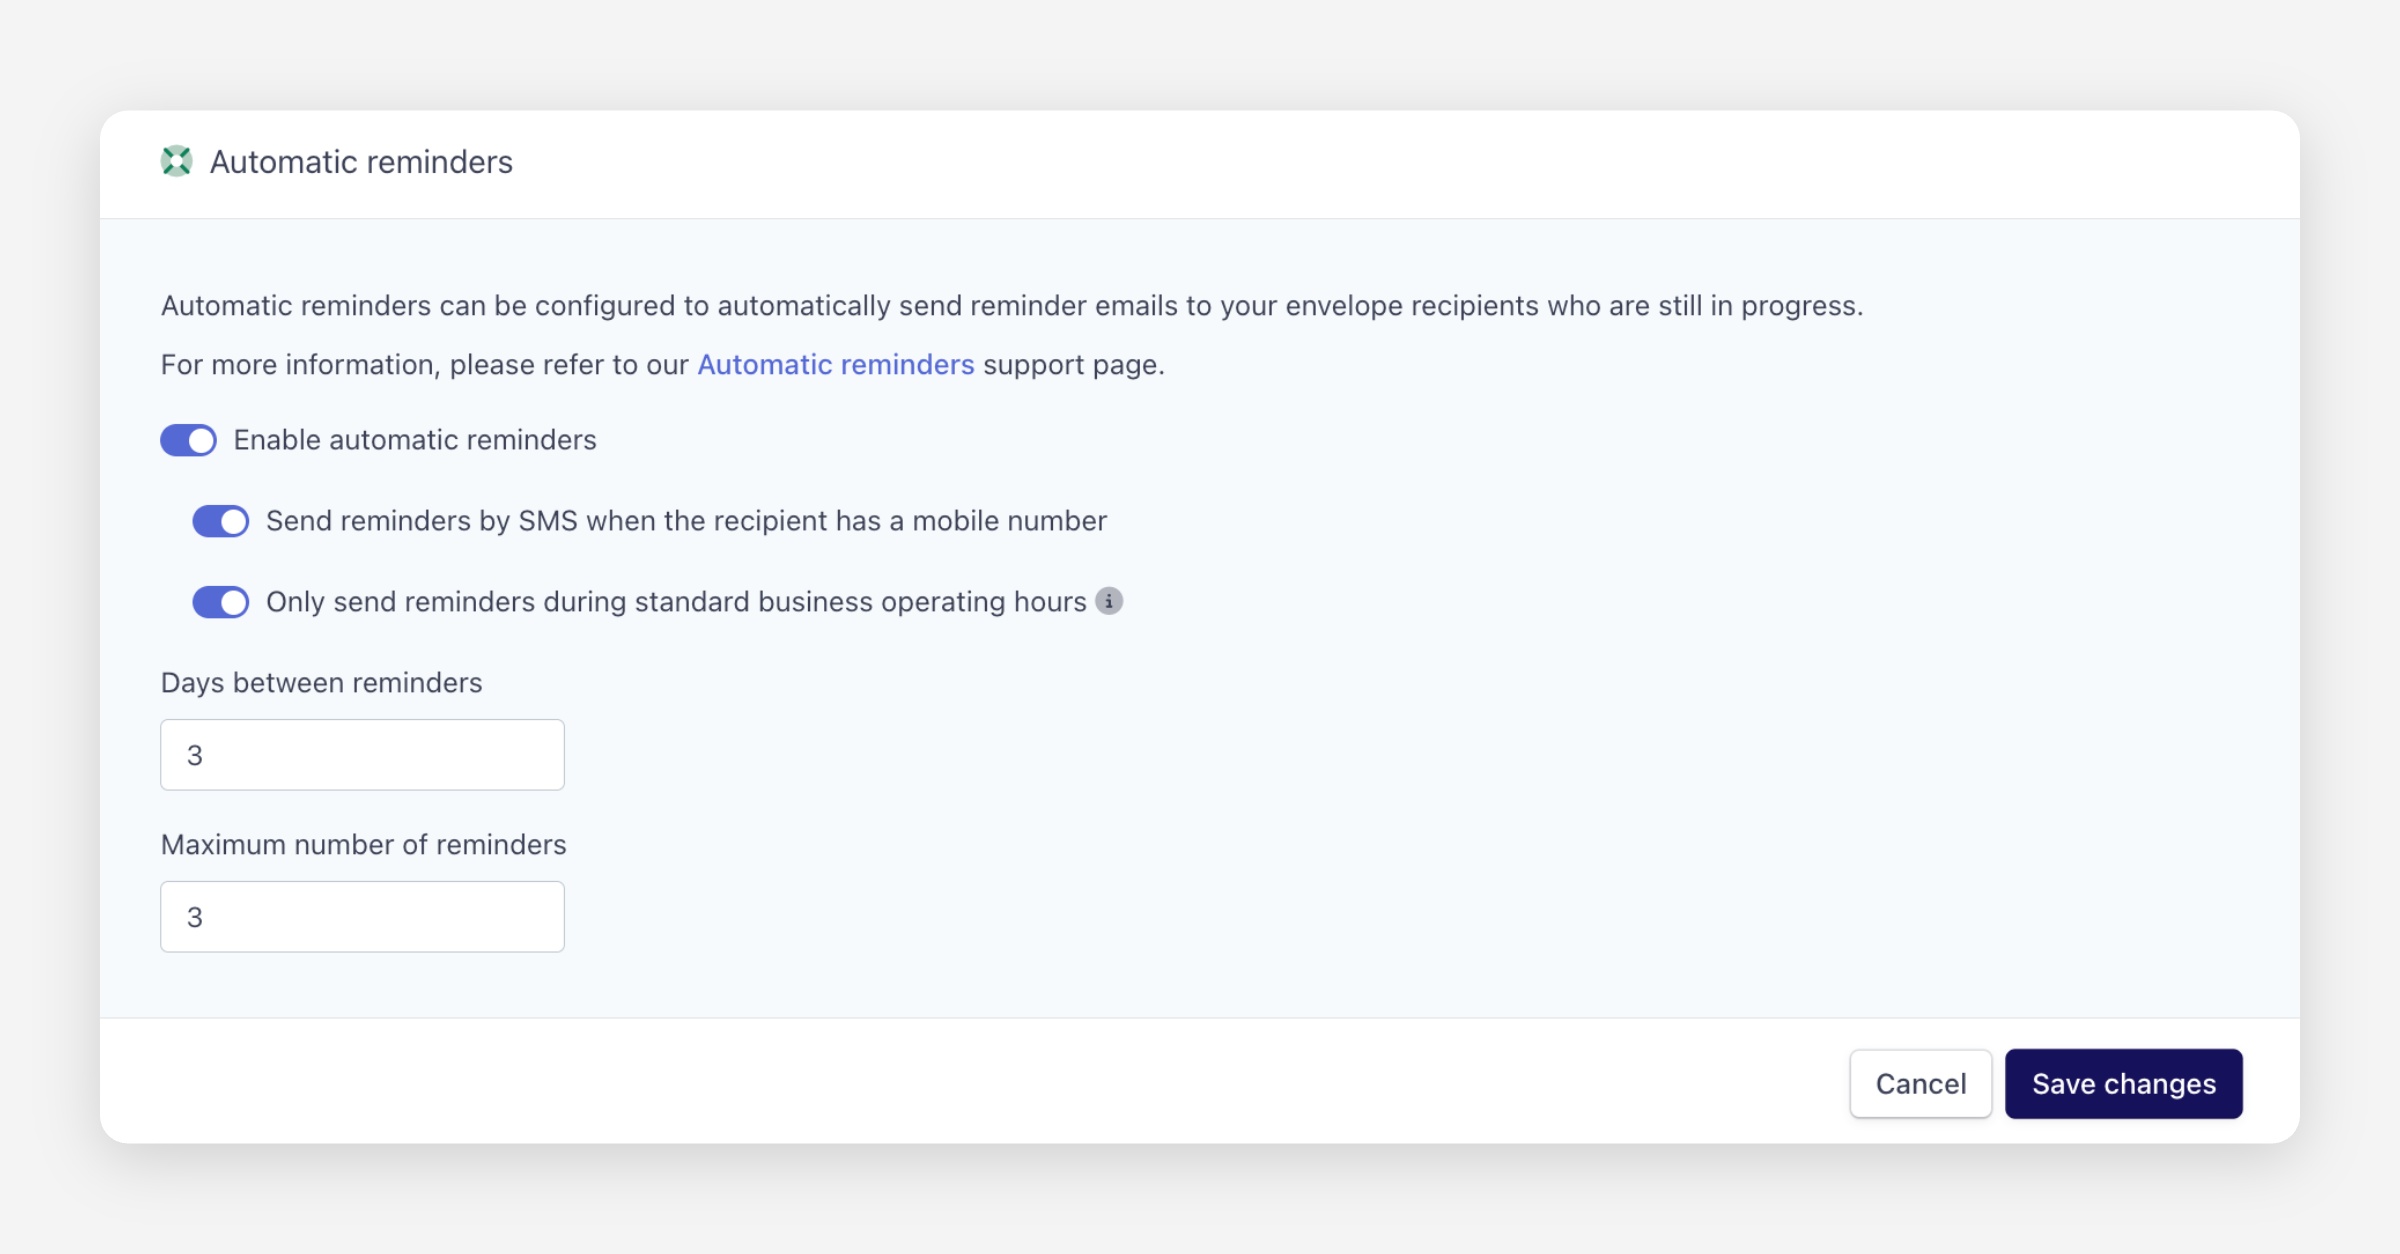Screen dimensions: 2400x1254
Task: Click the "Enable automatic reminders" label text
Action: [415, 440]
